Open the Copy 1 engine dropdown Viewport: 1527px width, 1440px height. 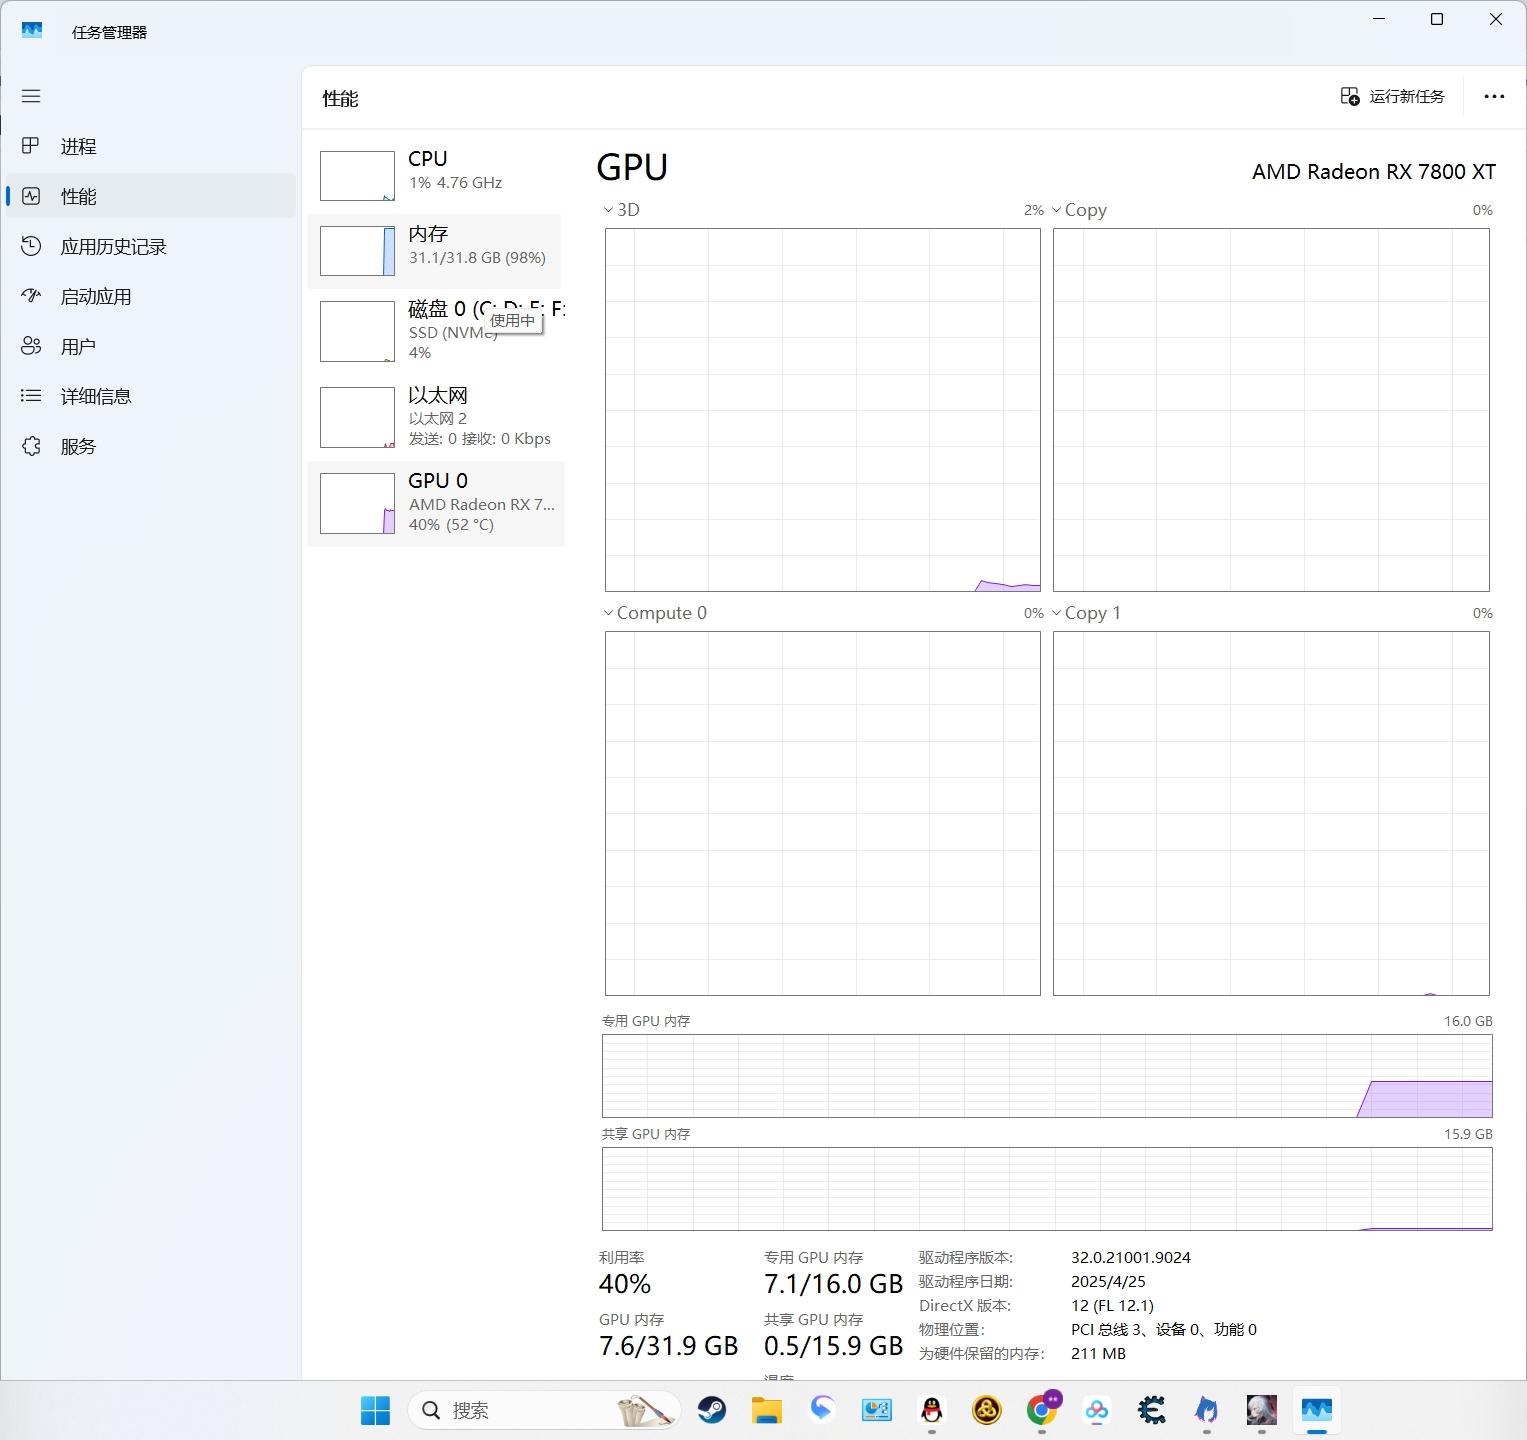click(x=1057, y=613)
